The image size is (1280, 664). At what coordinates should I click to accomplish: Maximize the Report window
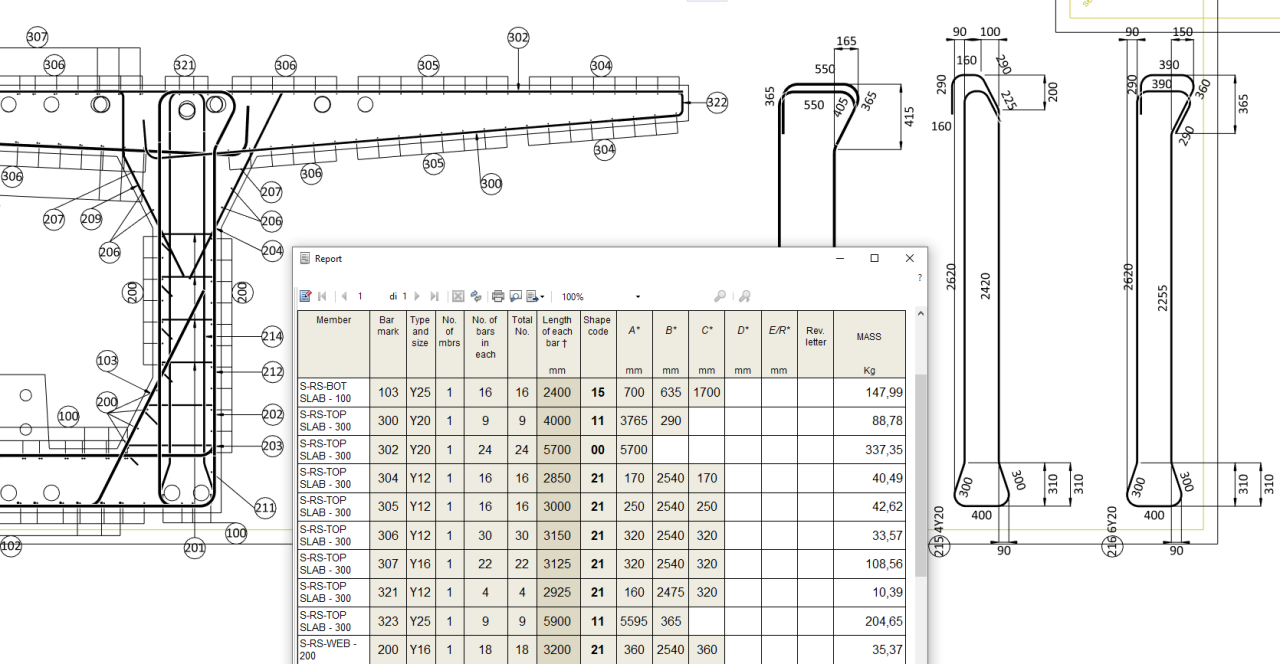pos(874,258)
